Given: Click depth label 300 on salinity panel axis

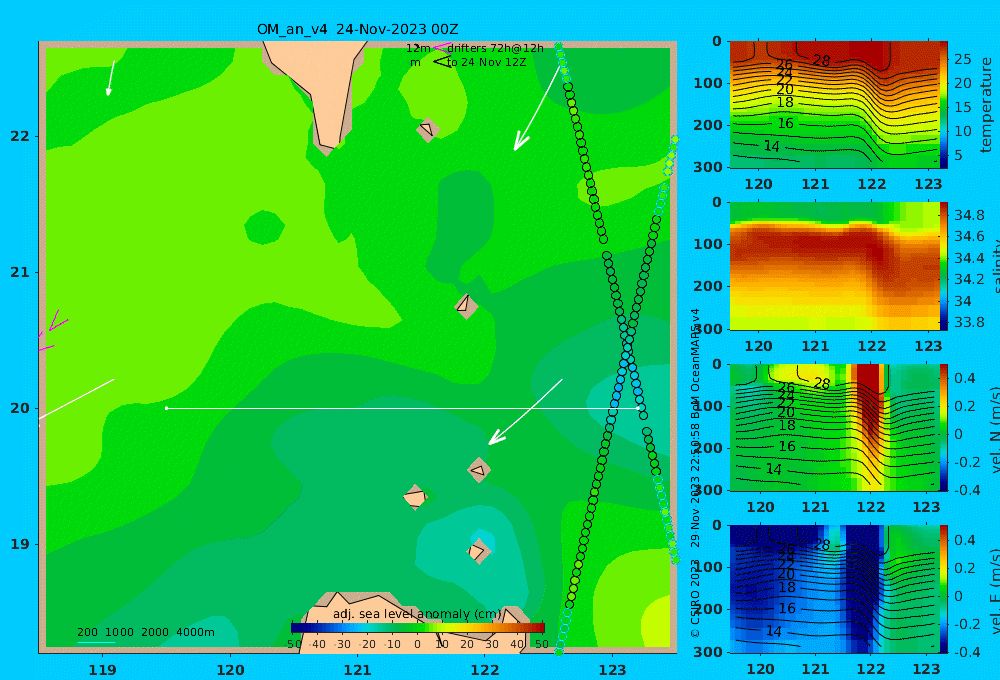Looking at the screenshot, I should tap(708, 329).
